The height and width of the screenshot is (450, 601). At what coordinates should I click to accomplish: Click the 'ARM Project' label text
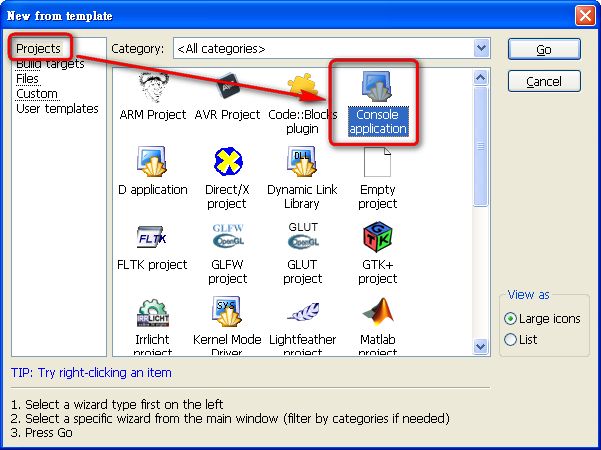[153, 115]
